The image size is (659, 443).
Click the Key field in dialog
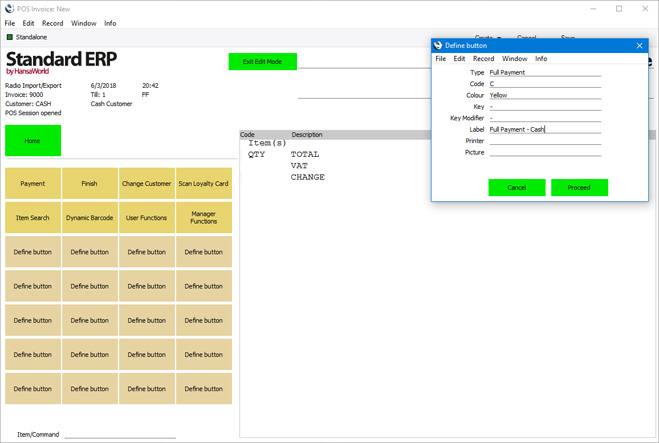click(x=545, y=106)
